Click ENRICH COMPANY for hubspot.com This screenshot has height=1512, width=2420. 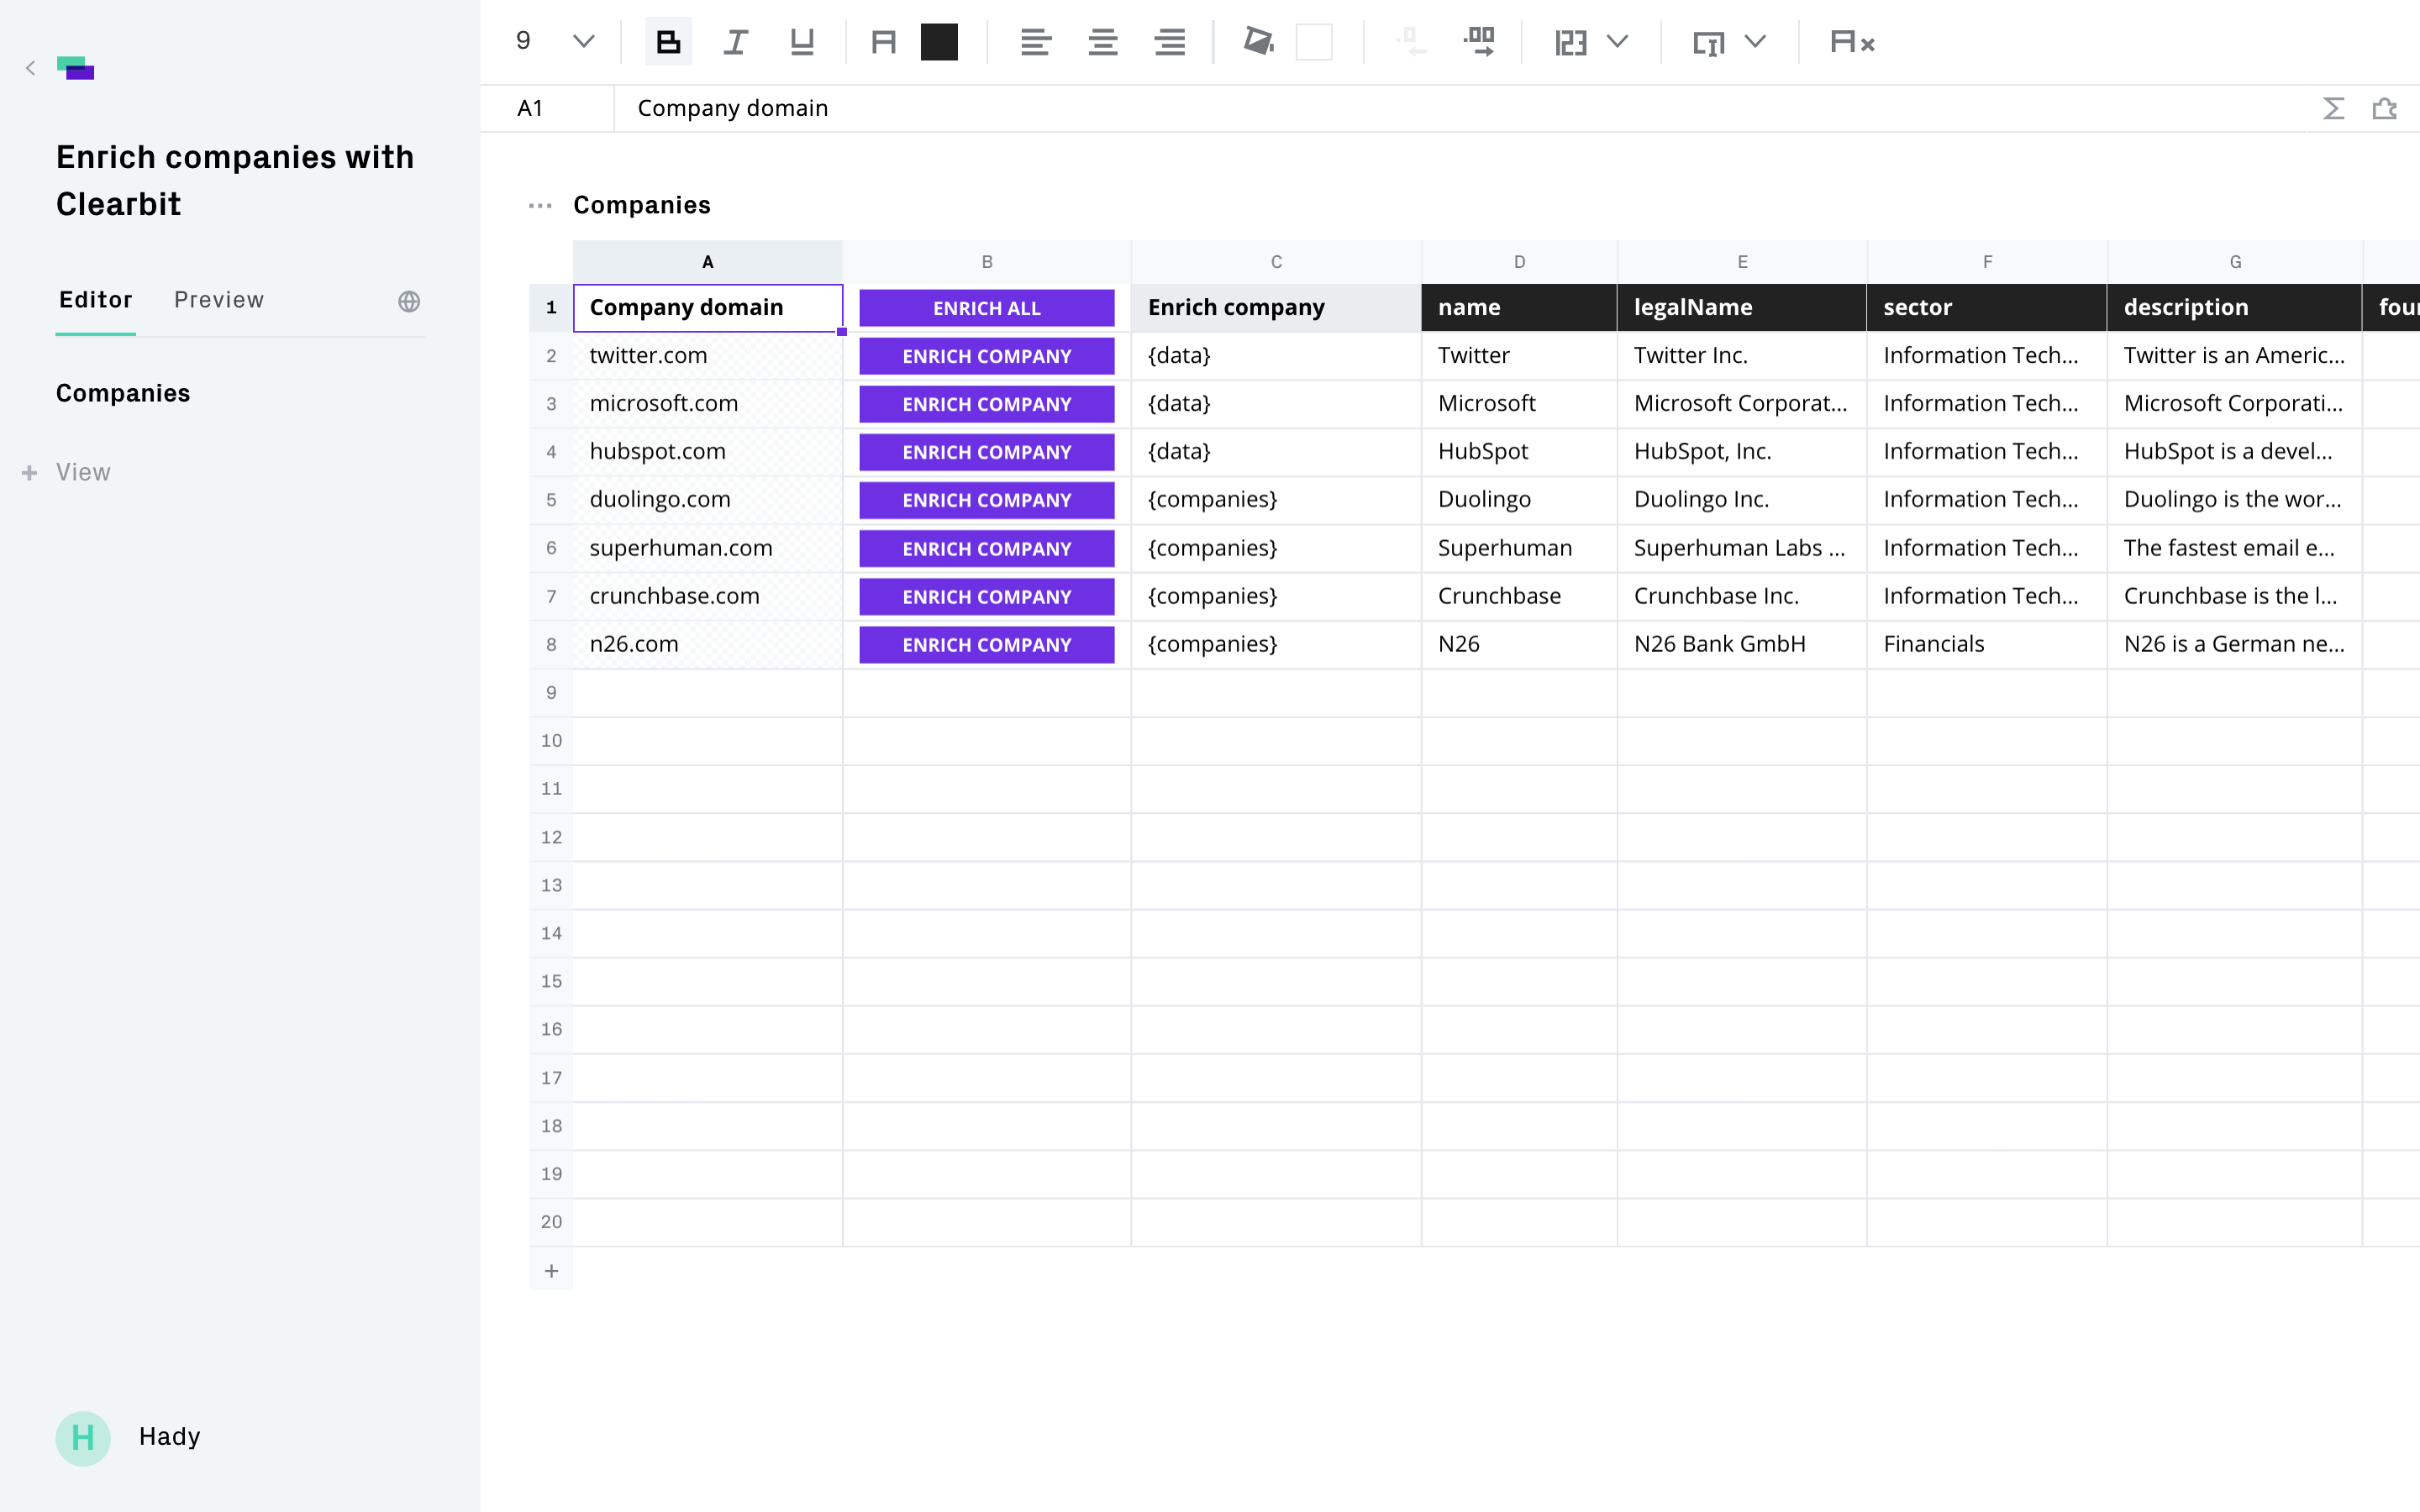point(986,452)
